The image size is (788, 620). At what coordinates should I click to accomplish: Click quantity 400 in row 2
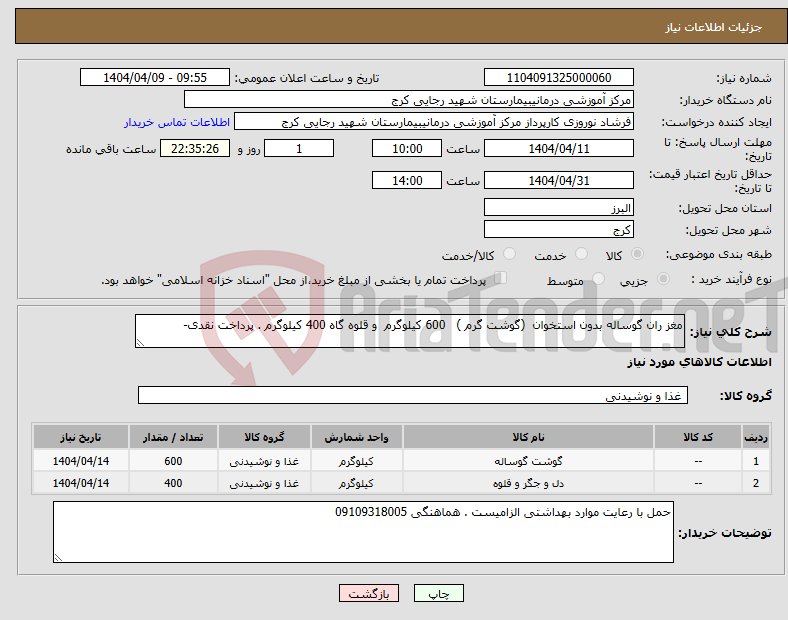(x=173, y=483)
